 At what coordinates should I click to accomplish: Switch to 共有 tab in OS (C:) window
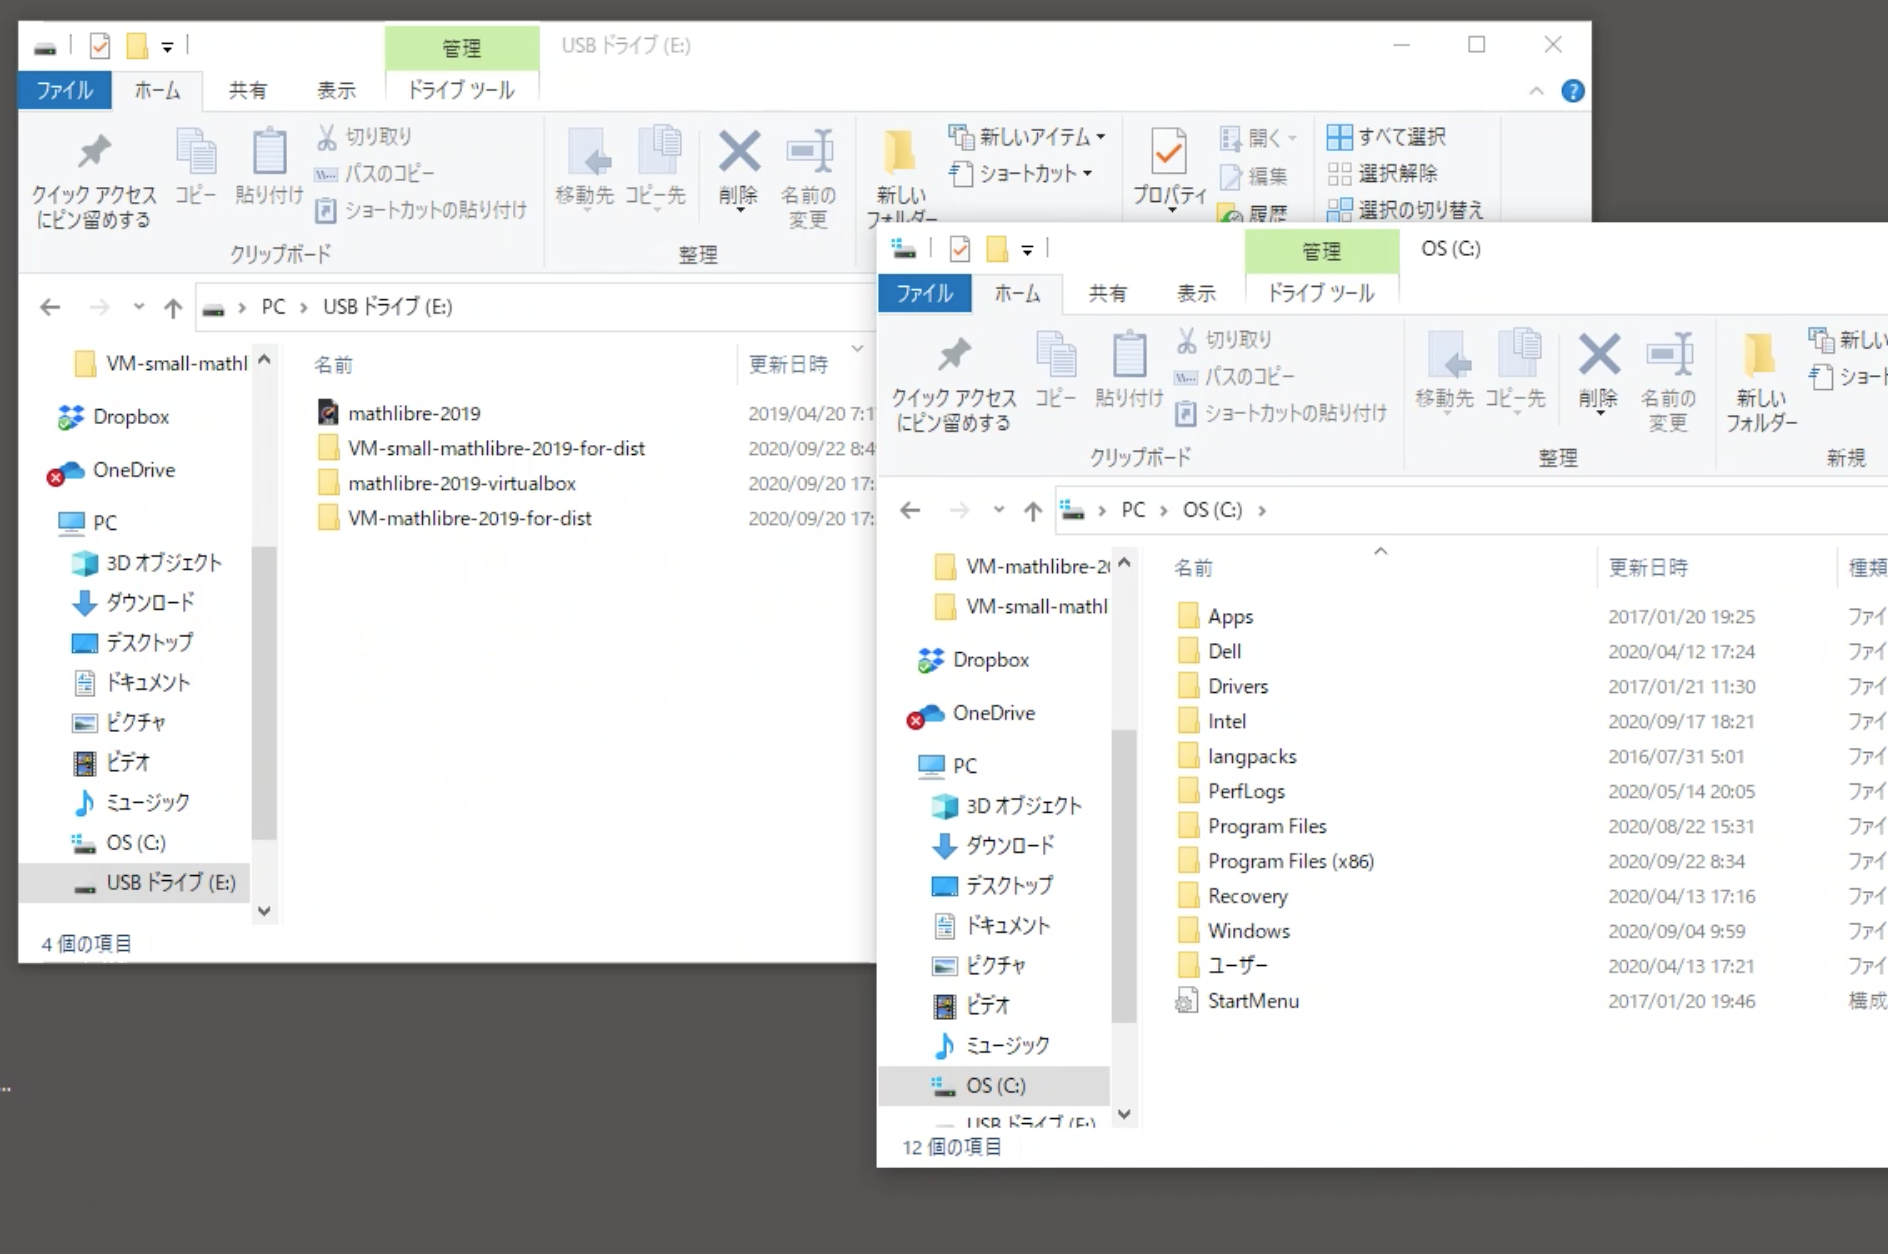pyautogui.click(x=1107, y=293)
